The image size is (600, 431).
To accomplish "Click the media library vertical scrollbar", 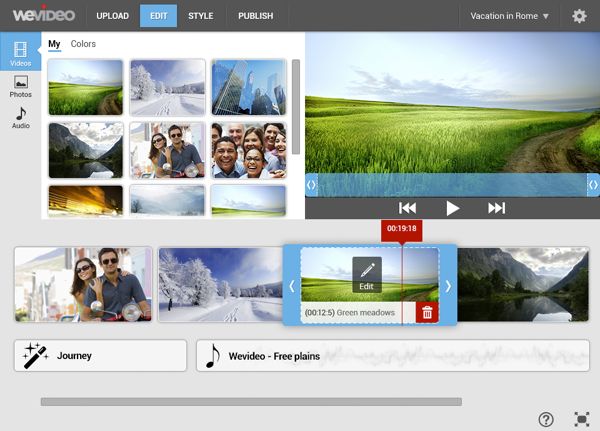I will (295, 107).
